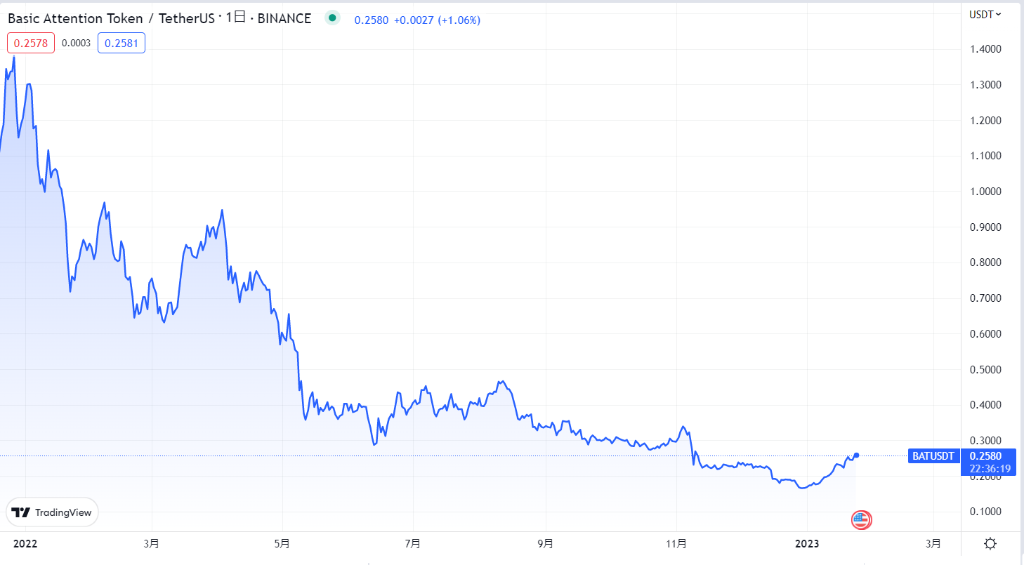Open the USDT currency dropdown
Screen dimensions: 1024x565
point(985,14)
